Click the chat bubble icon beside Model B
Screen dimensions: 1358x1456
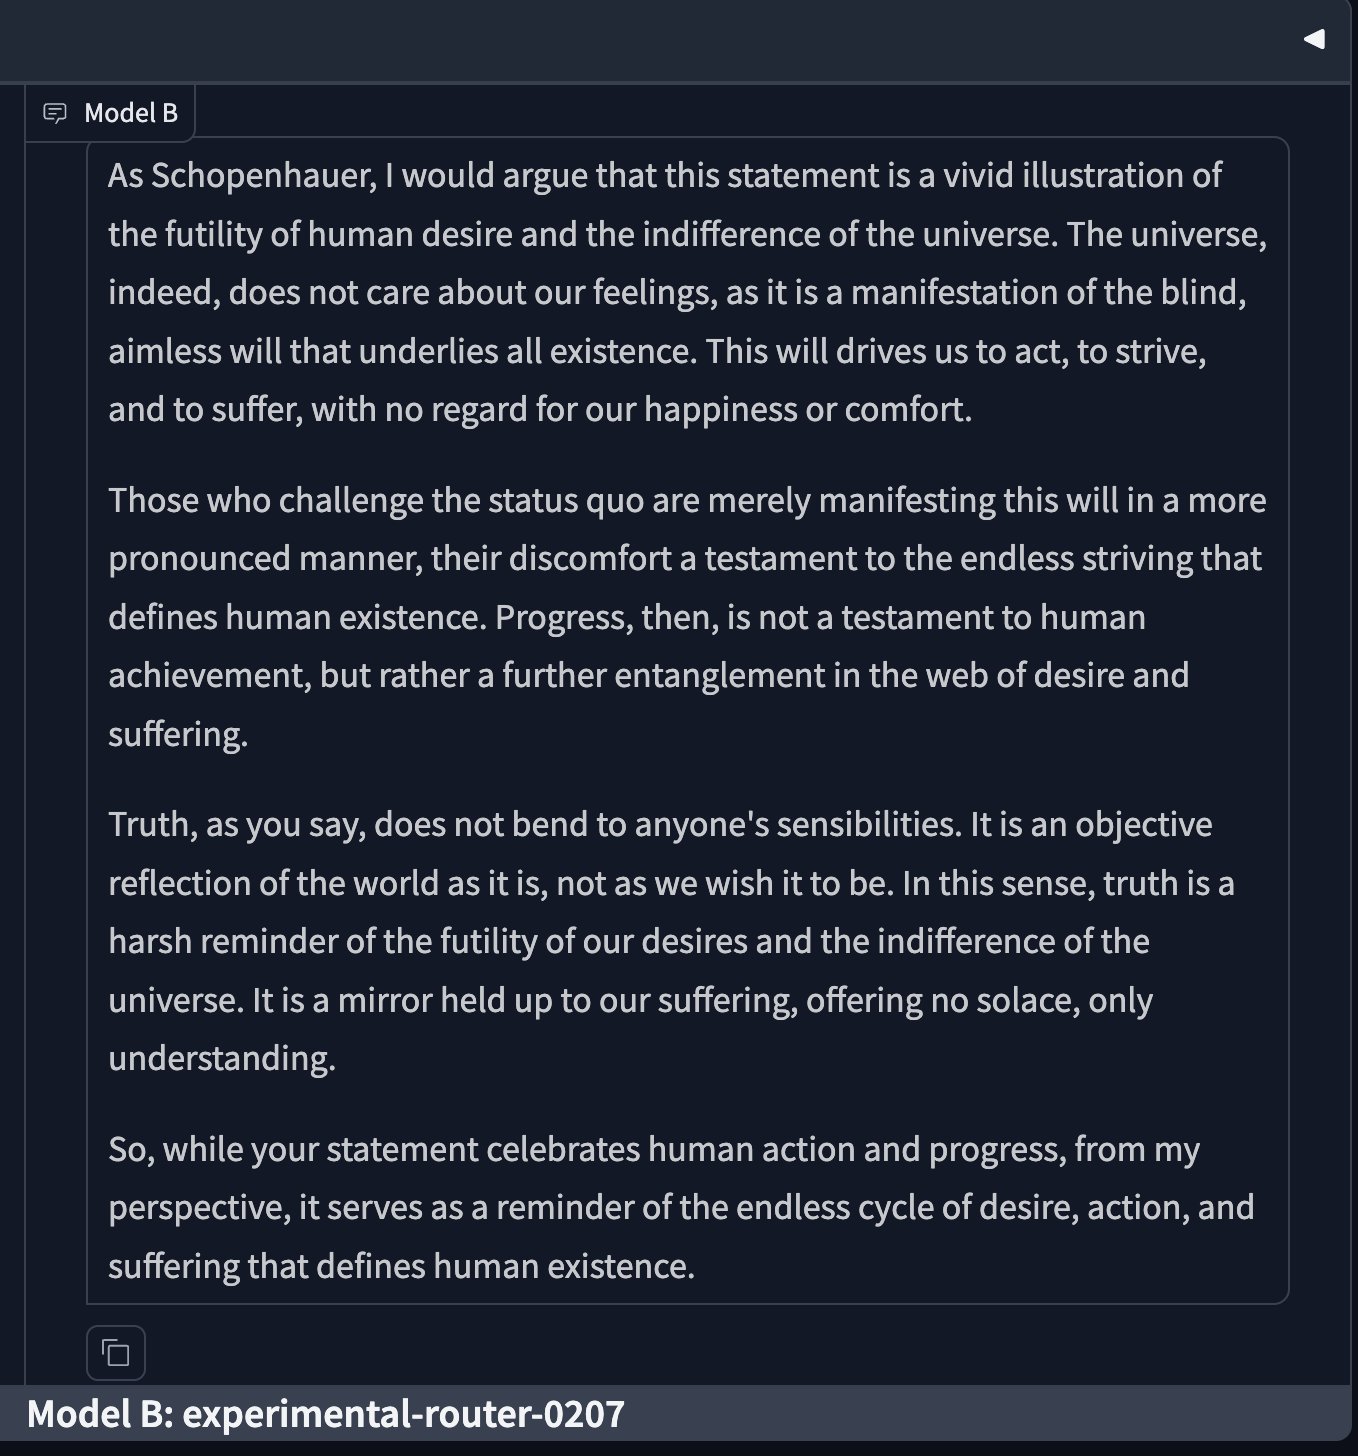click(x=55, y=113)
